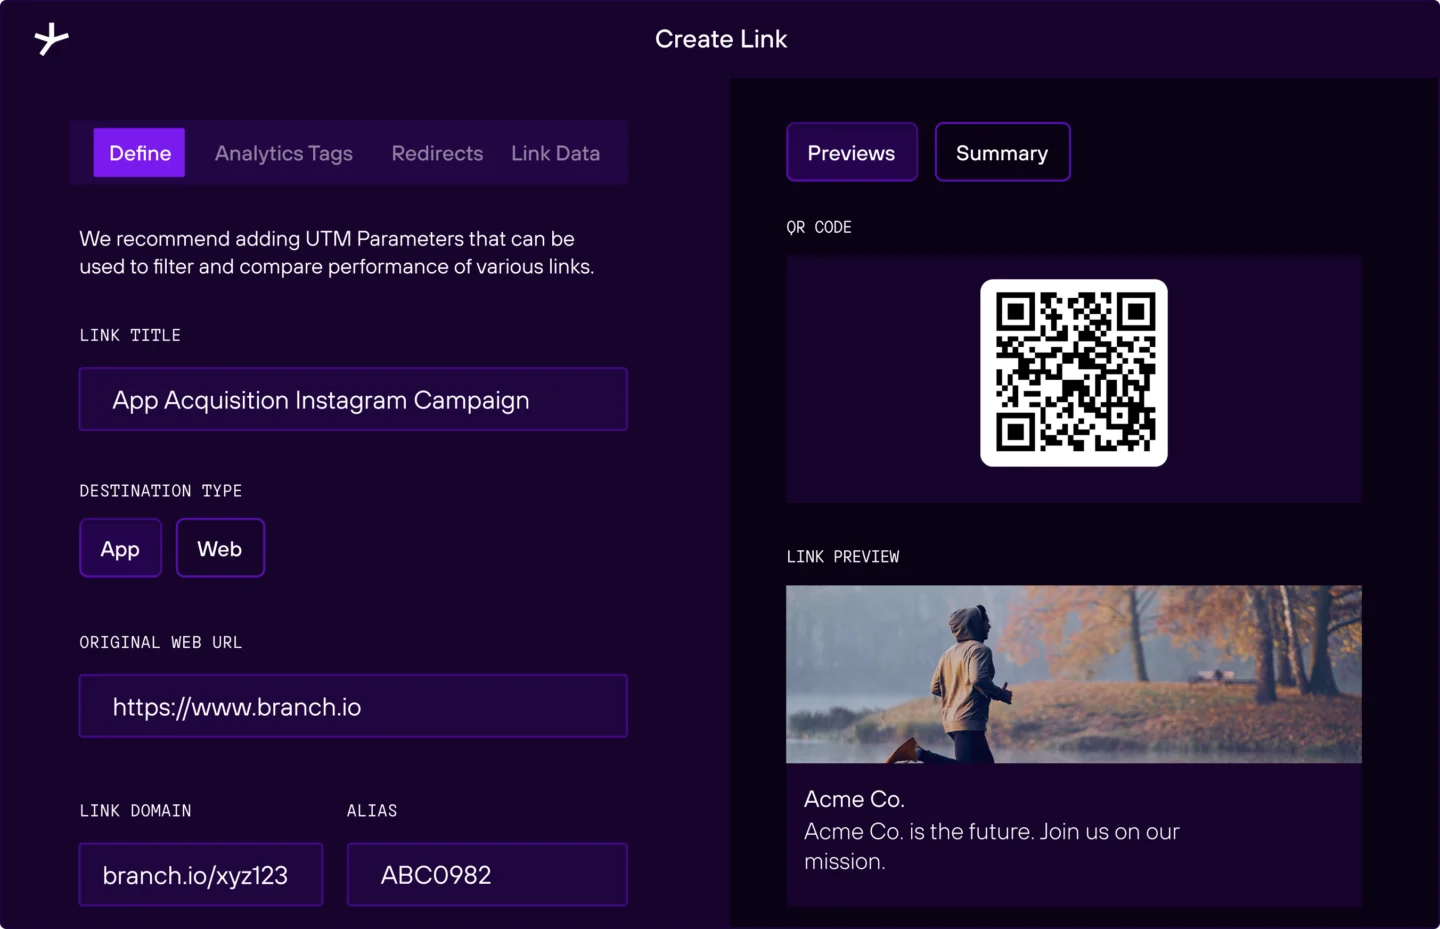Select the Link Domain field
This screenshot has height=929, width=1440.
[201, 875]
